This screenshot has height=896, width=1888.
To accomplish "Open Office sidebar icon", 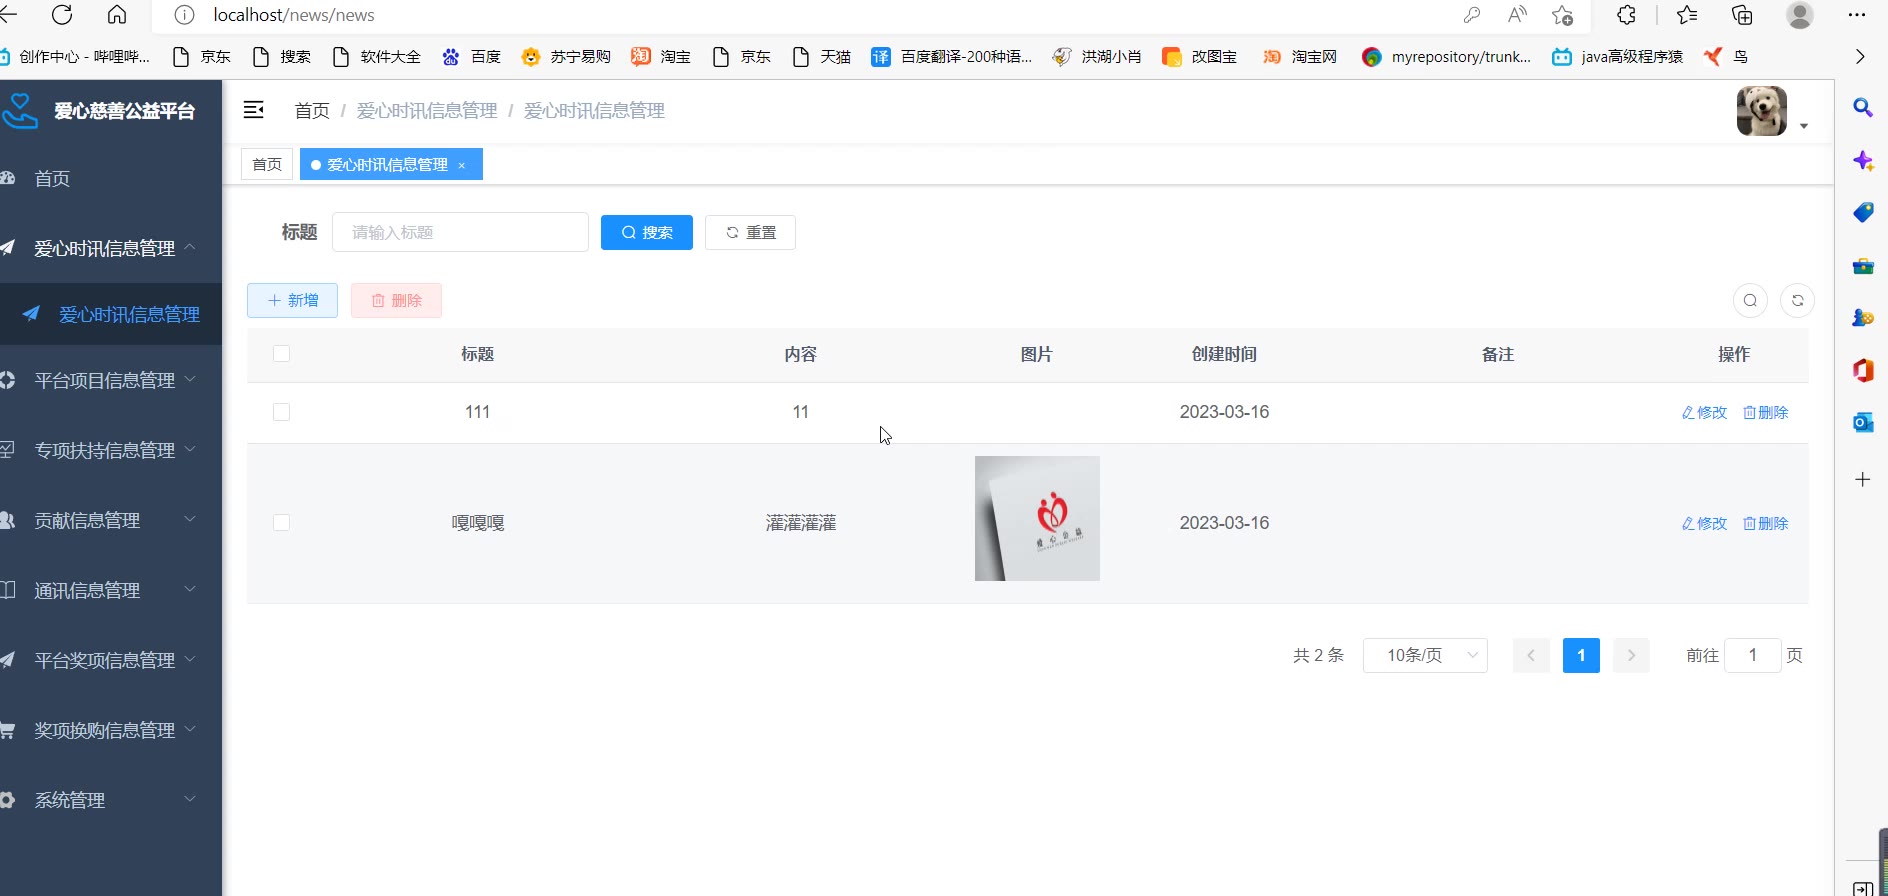I will click(1862, 370).
